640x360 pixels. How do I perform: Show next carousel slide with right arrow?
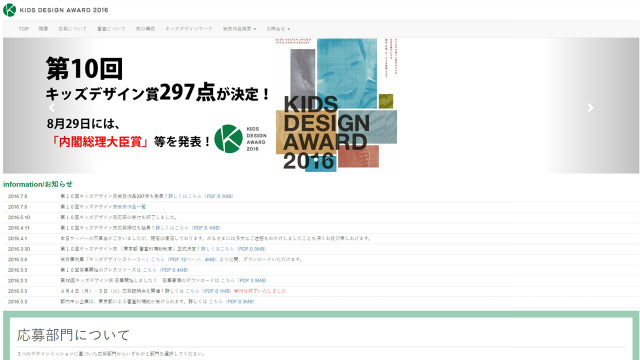tap(590, 108)
